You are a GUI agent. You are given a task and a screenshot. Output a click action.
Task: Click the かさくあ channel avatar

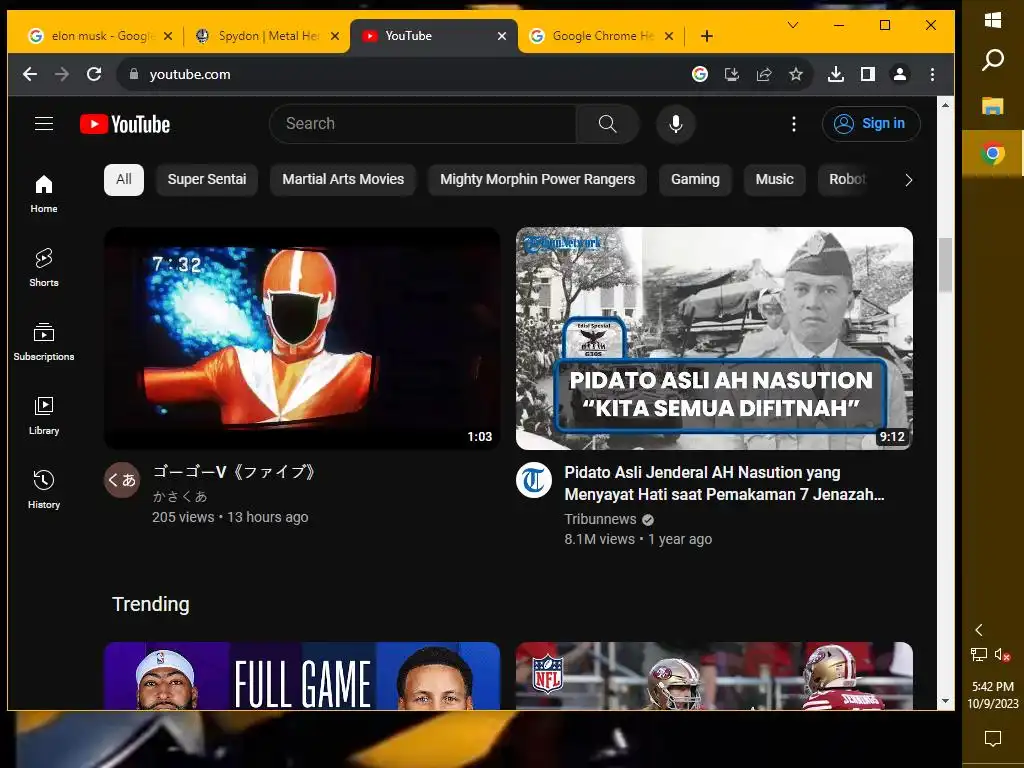click(x=122, y=480)
